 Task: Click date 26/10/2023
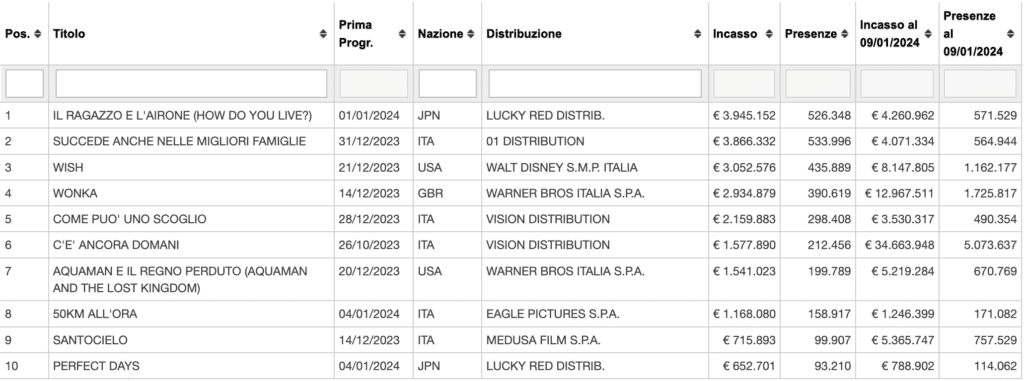pos(369,245)
